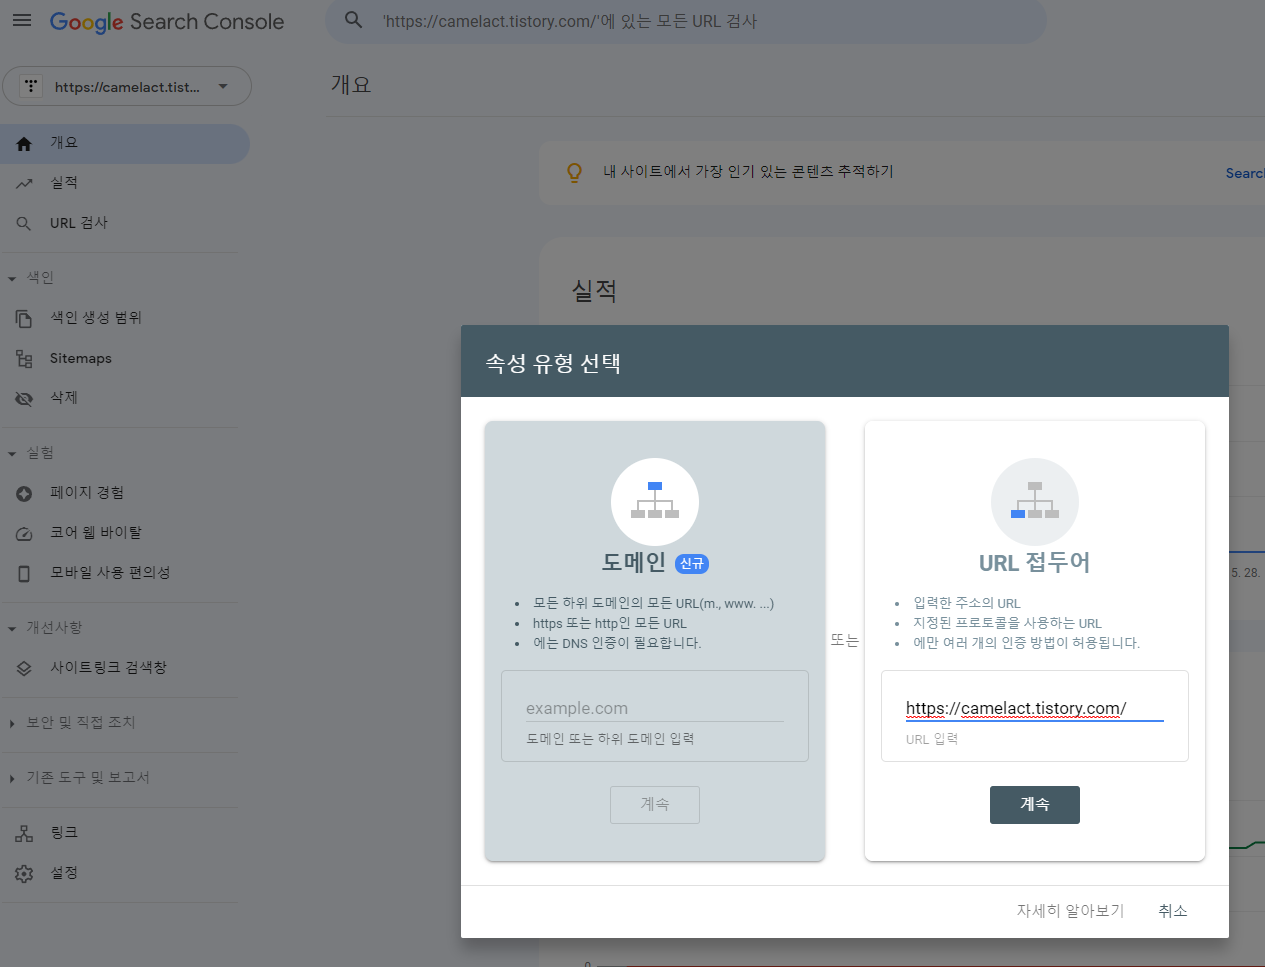Click '에만 여러 개의 인증 방법이 허용됩니다.' text
The image size is (1265, 967).
pos(1027,644)
